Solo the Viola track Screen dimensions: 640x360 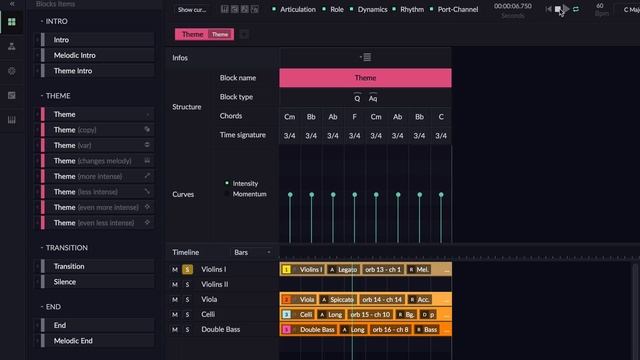point(187,300)
